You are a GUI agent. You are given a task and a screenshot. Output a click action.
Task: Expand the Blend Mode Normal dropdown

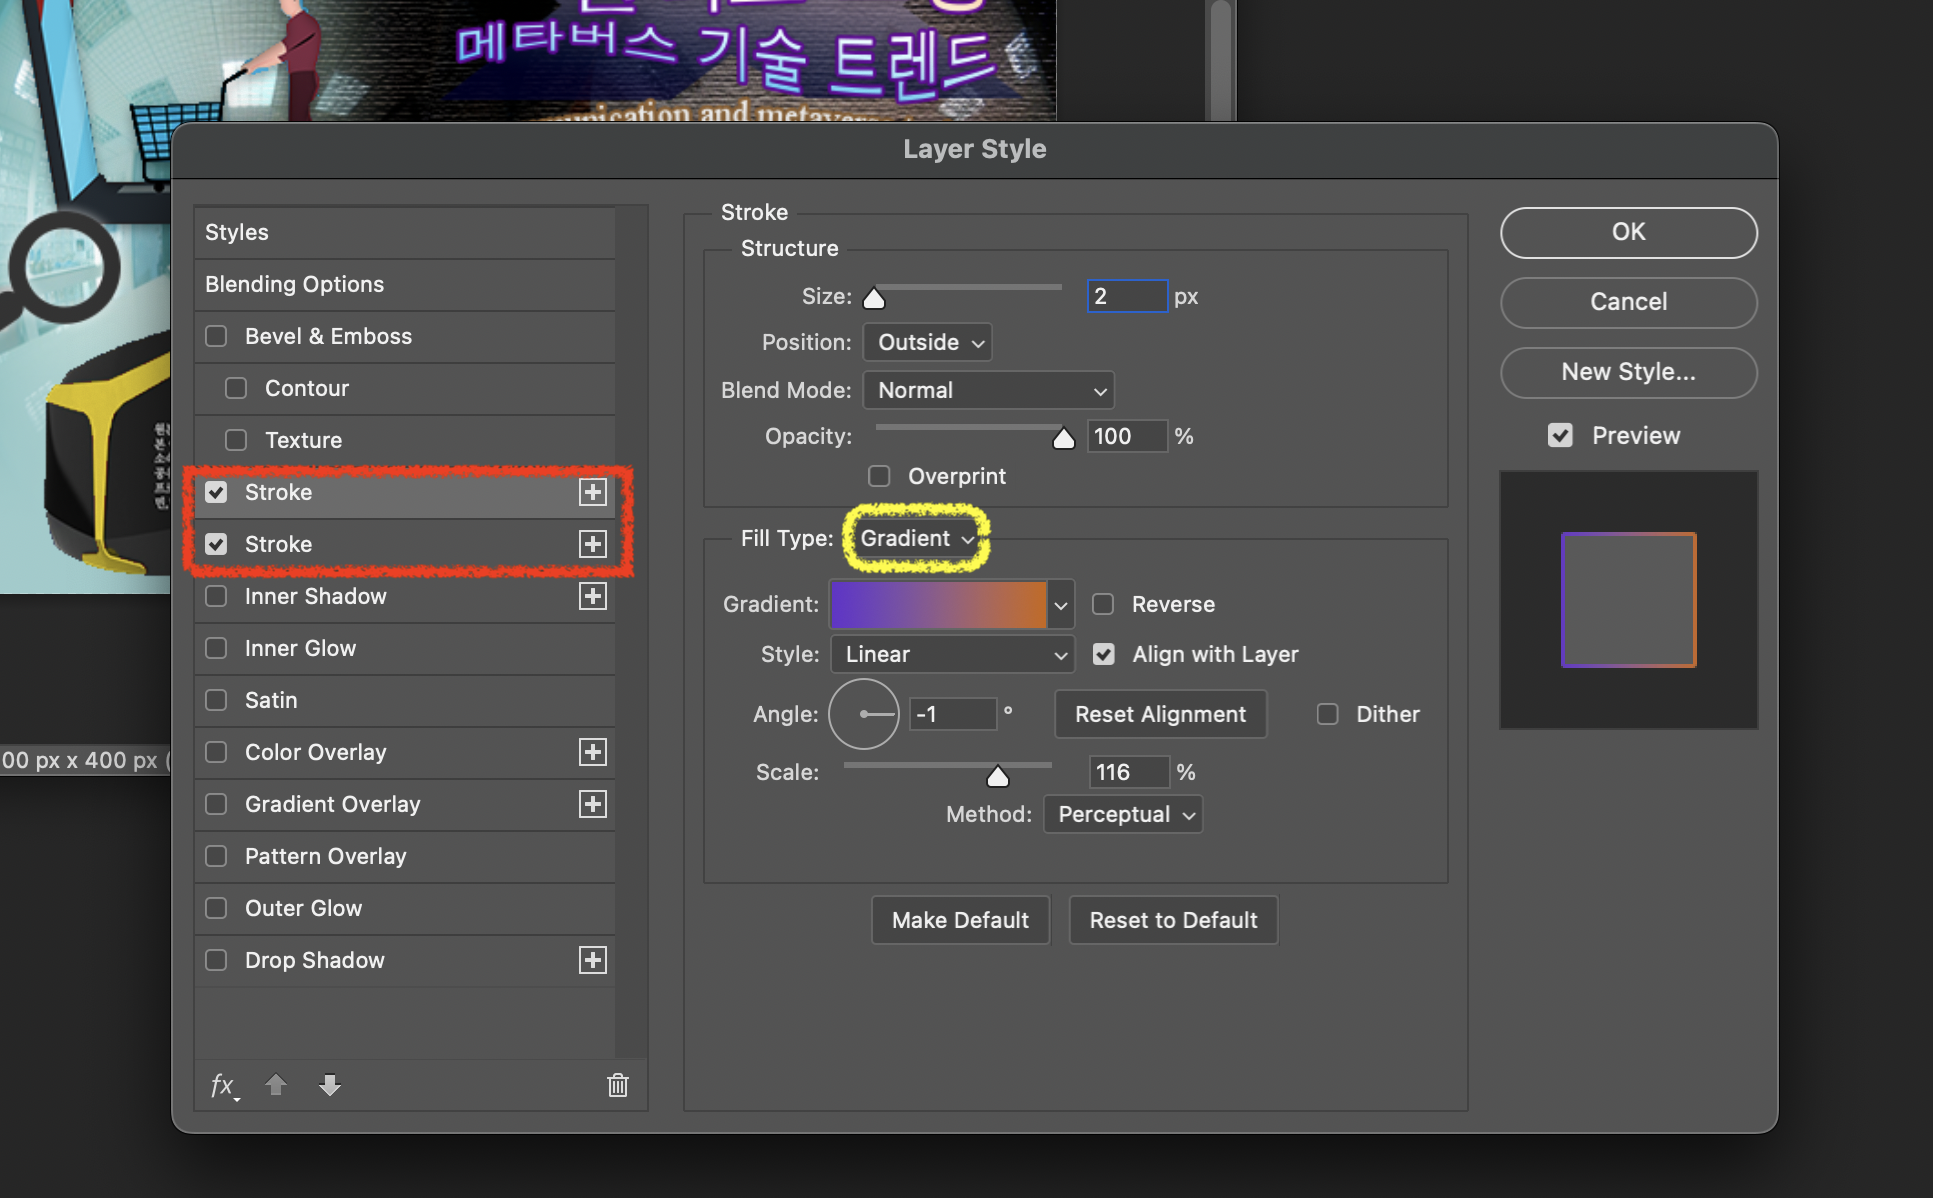pos(988,390)
